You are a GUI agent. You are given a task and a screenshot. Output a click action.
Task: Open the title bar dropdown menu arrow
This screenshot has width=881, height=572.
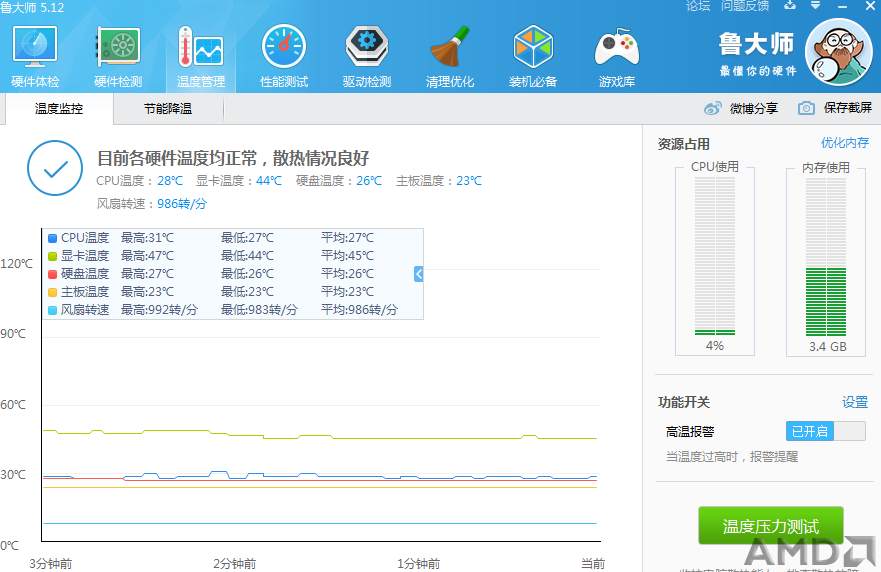point(815,5)
